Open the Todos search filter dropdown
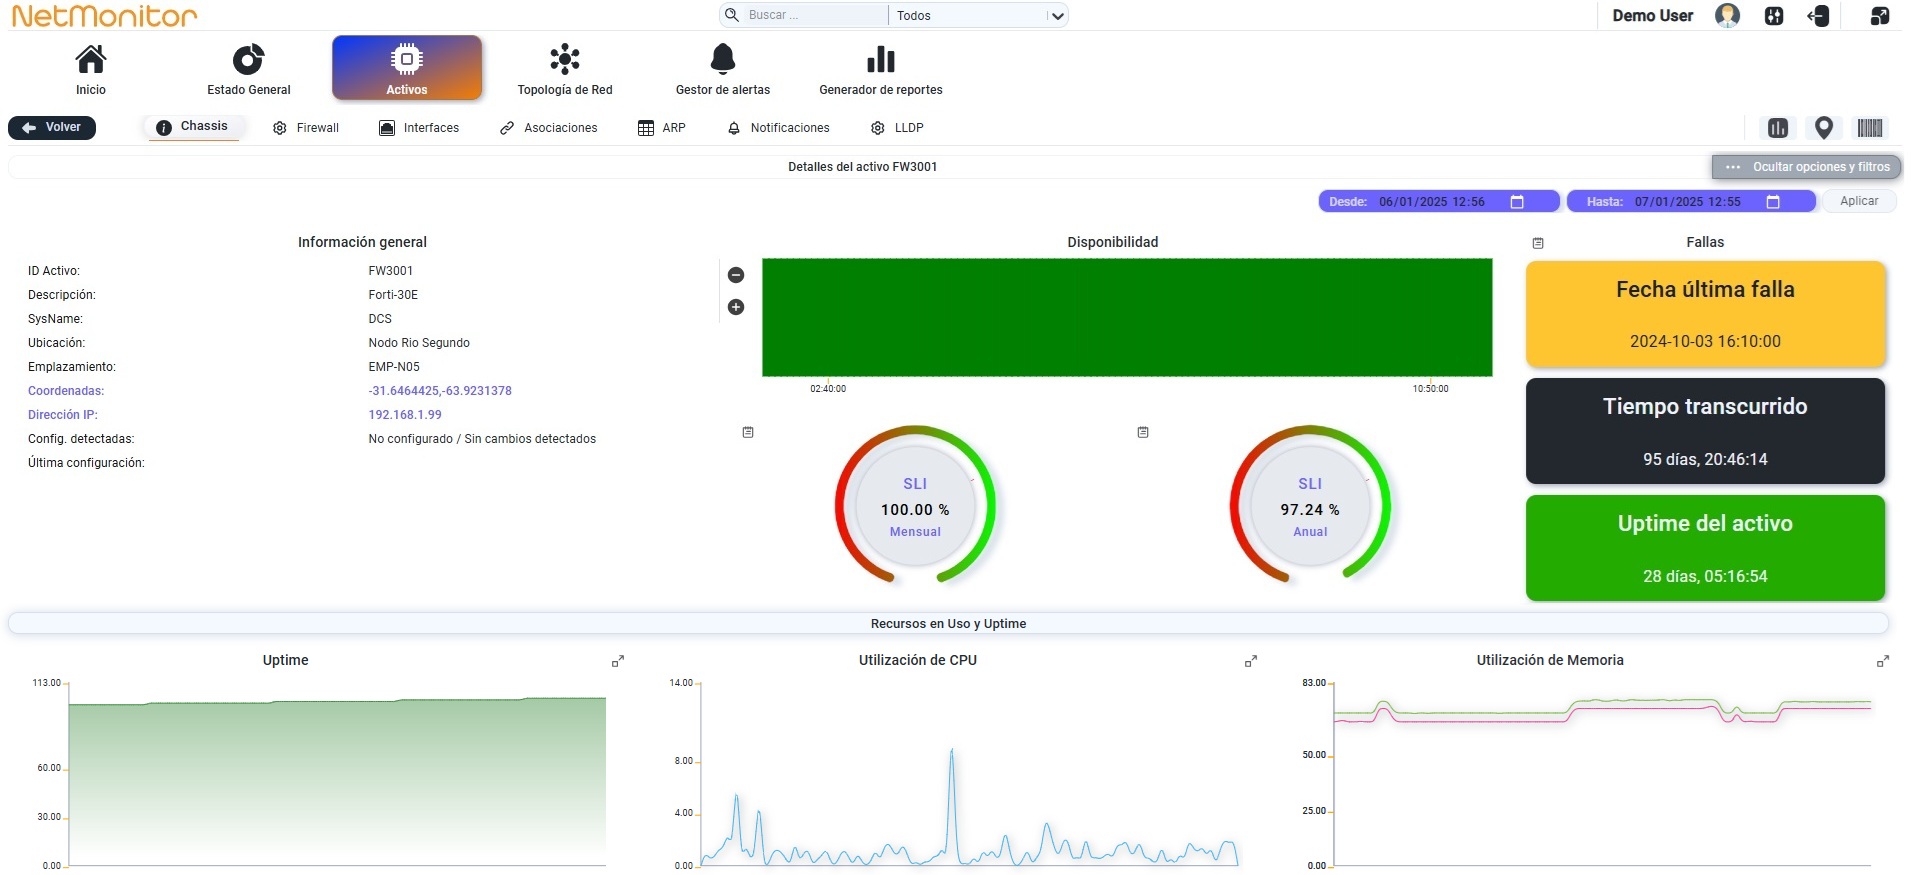Image resolution: width=1920 pixels, height=875 pixels. click(x=978, y=15)
